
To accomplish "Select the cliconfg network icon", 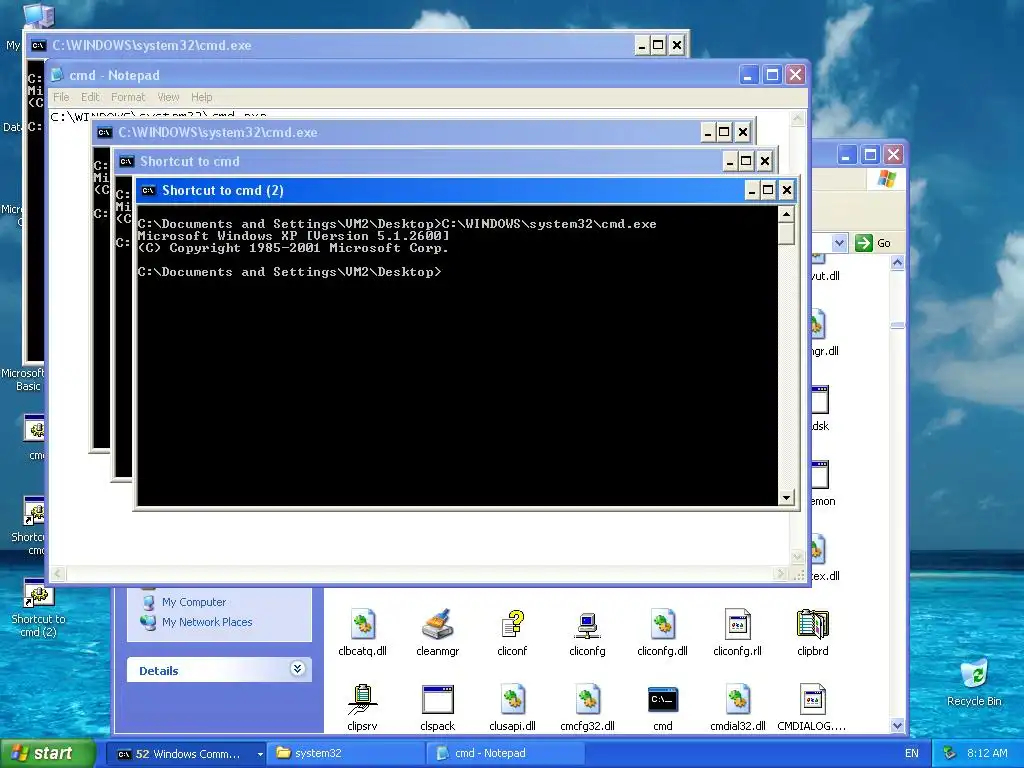I will [x=587, y=624].
